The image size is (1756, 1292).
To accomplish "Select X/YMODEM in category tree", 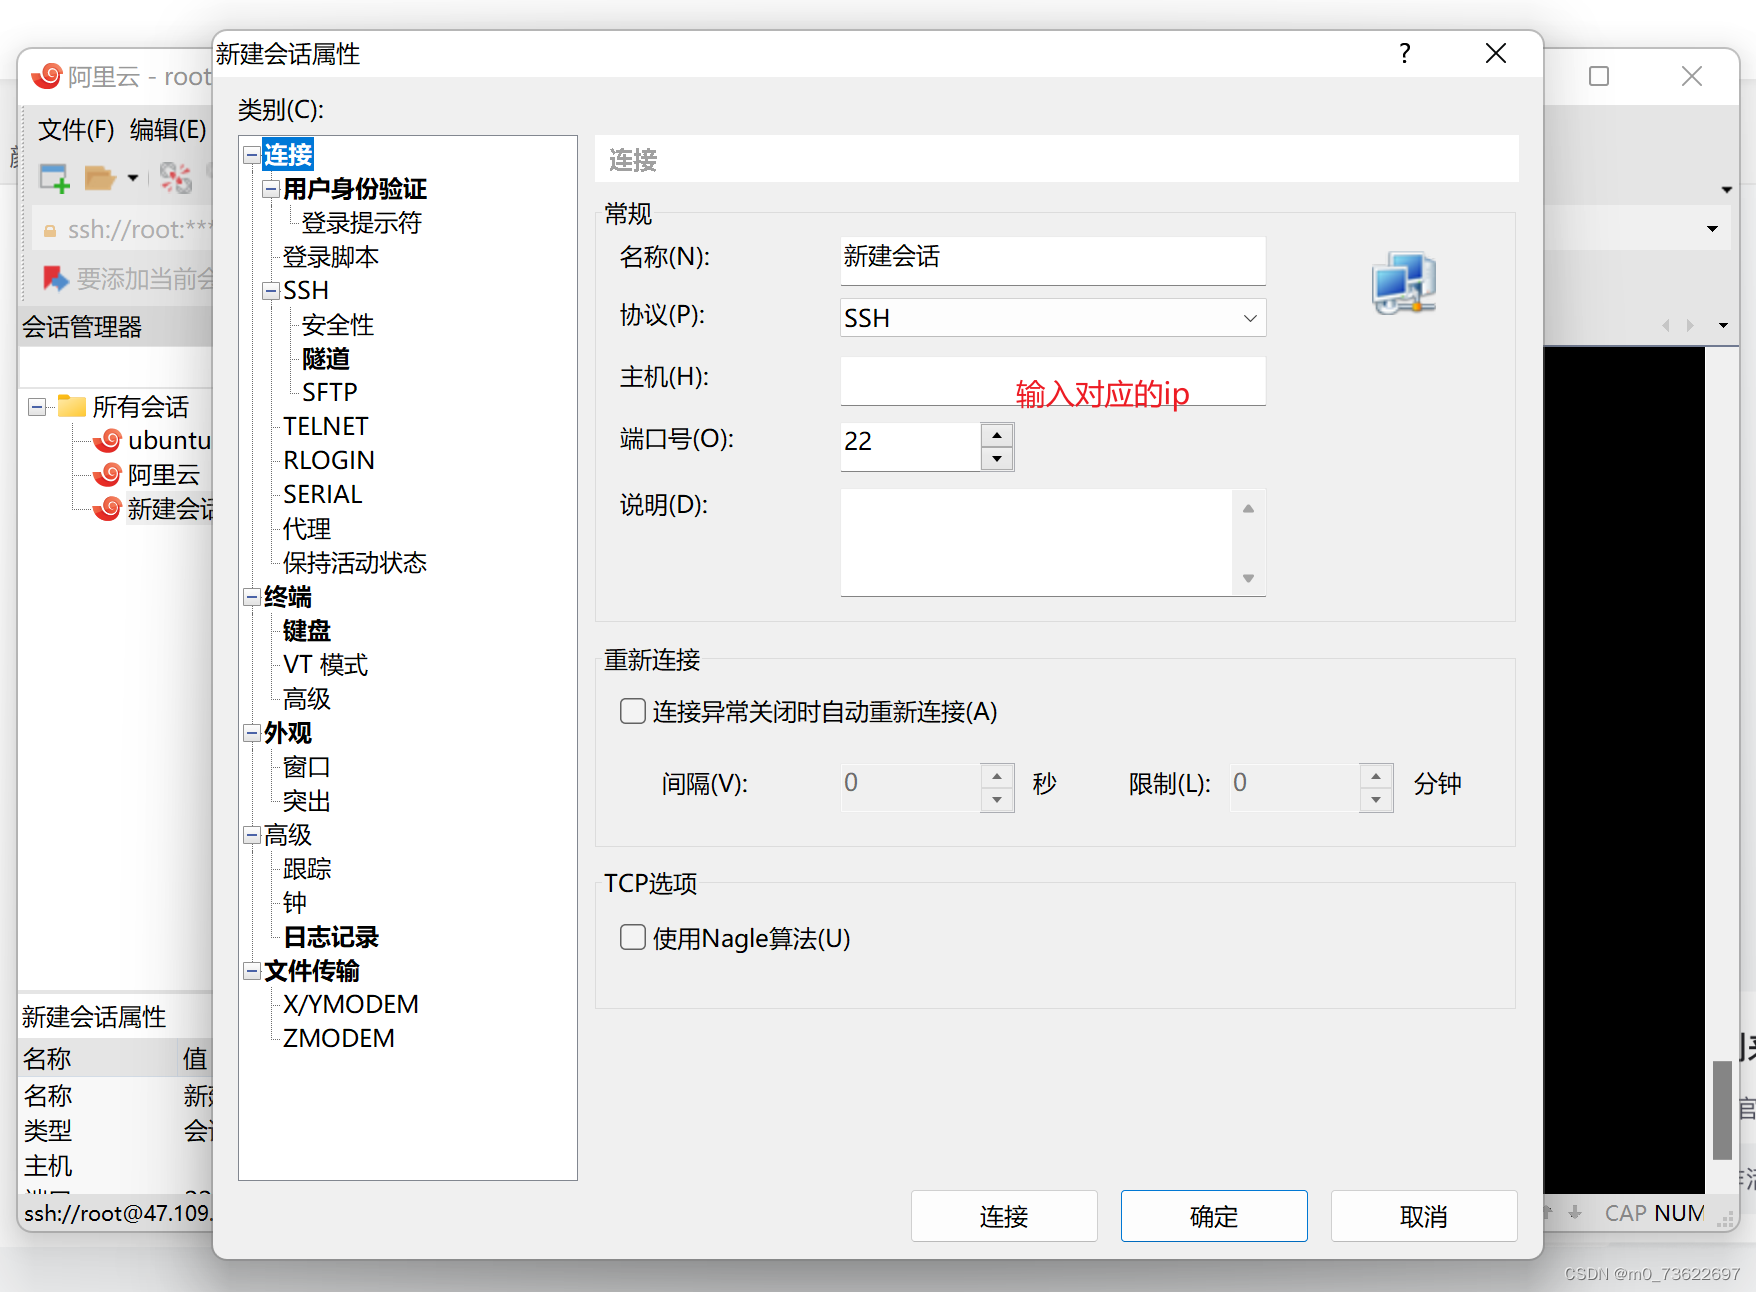I will coord(350,1004).
